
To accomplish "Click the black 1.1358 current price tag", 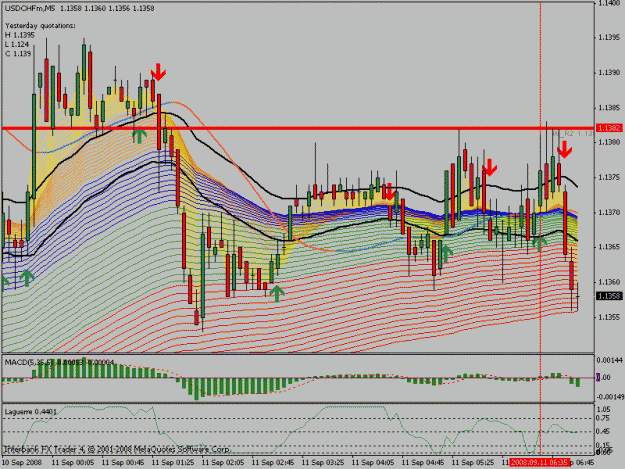I will tap(609, 296).
